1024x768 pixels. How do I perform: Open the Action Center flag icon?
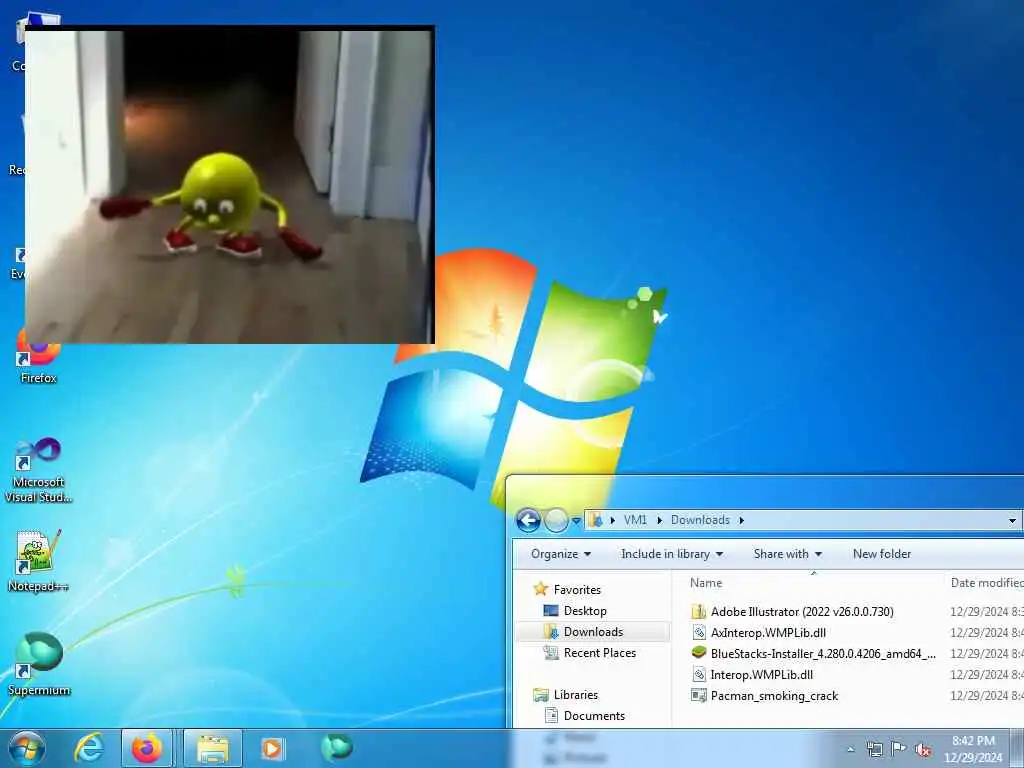[899, 748]
